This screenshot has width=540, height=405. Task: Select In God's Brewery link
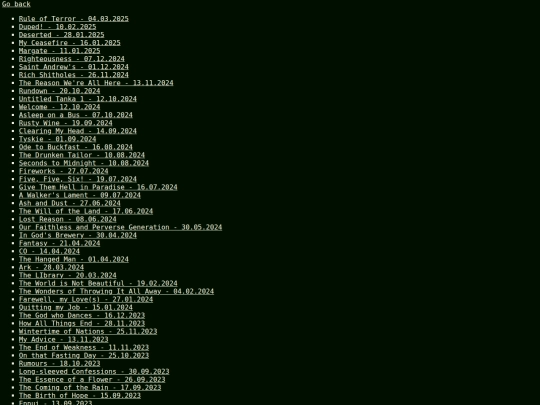tap(78, 235)
